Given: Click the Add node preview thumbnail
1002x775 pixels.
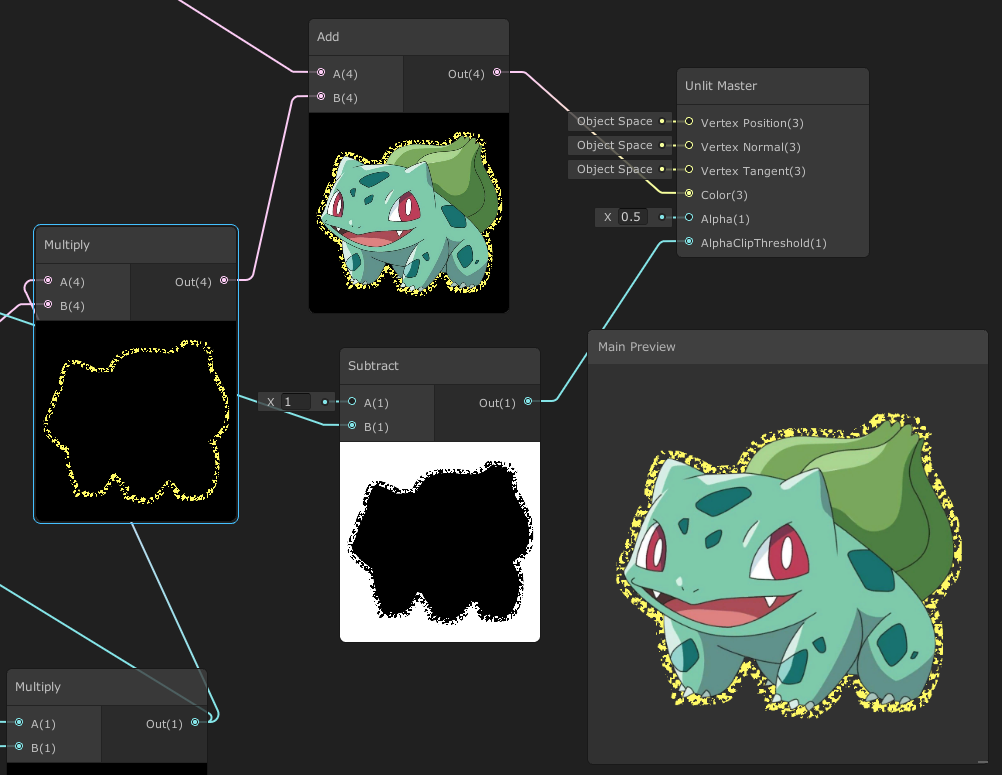Looking at the screenshot, I should (409, 213).
